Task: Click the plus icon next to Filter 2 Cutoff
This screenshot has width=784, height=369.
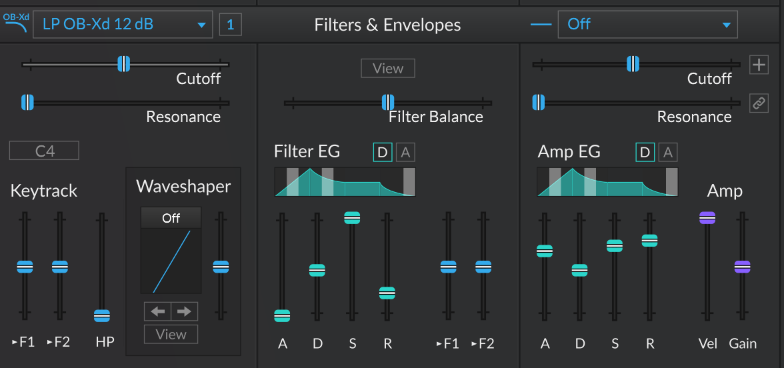Action: coord(759,65)
